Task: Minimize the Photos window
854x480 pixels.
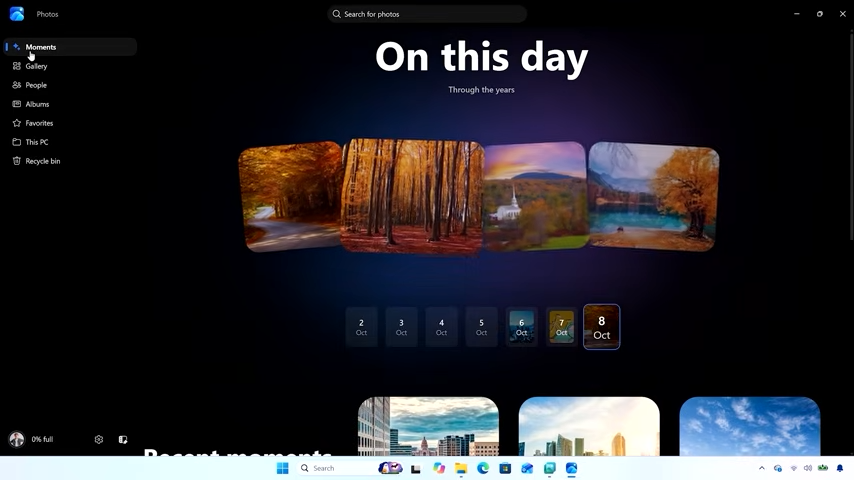Action: pyautogui.click(x=797, y=14)
